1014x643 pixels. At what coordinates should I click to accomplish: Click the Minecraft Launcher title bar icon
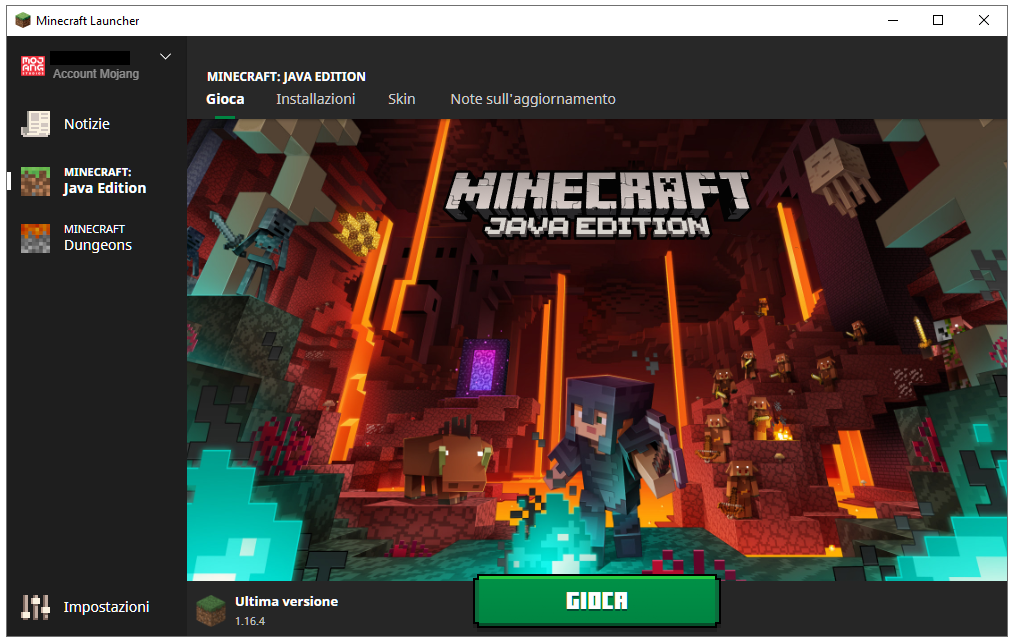(23, 20)
